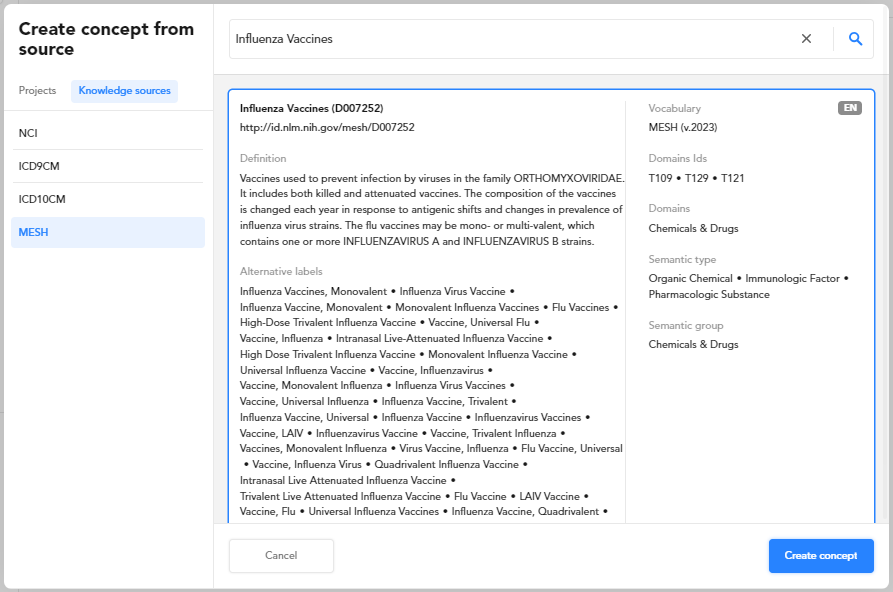The height and width of the screenshot is (592, 893).
Task: Click the Alternative labels heading
Action: pos(281,271)
